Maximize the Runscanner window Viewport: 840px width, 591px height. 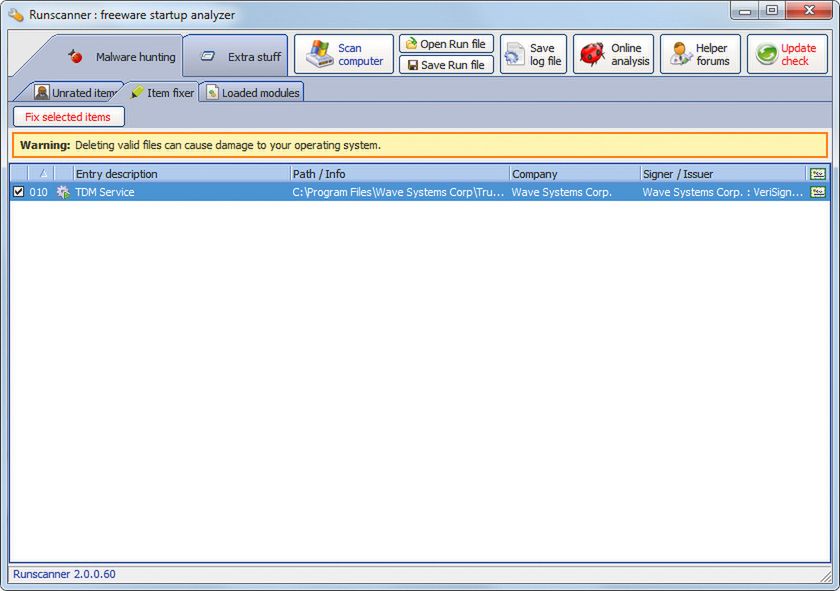771,10
